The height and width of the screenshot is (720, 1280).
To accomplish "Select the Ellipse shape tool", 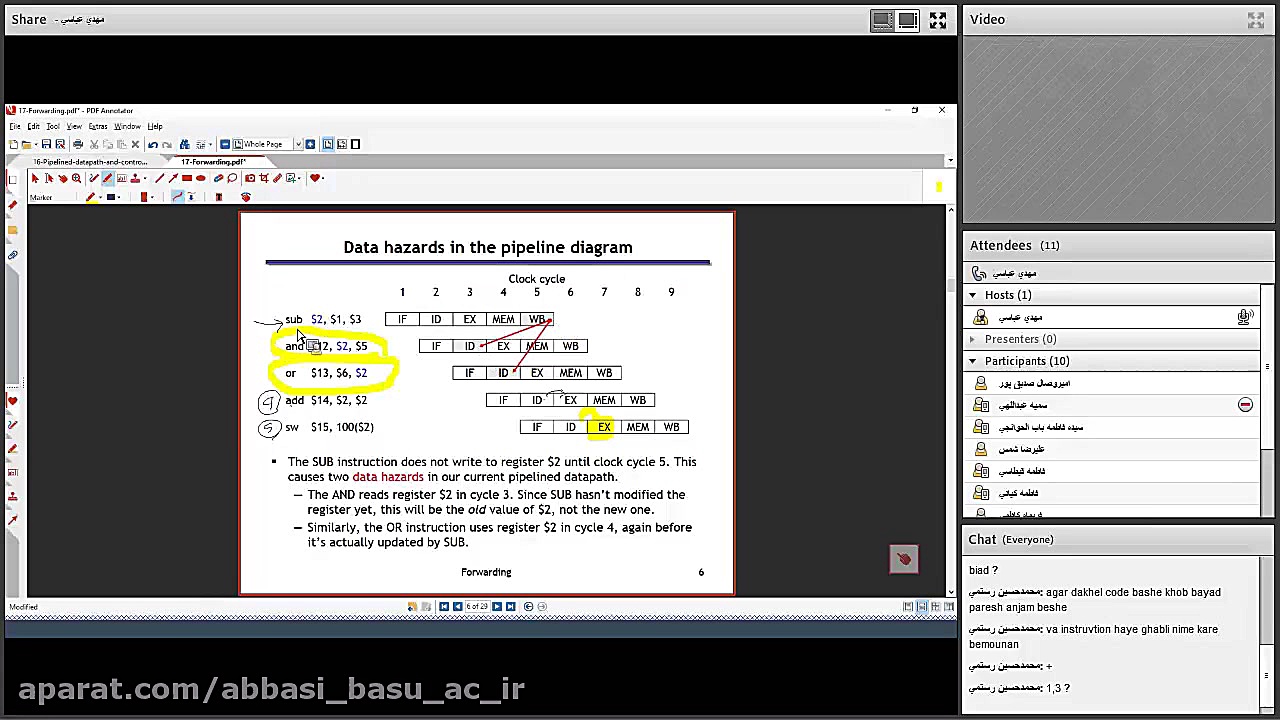I will (x=201, y=178).
